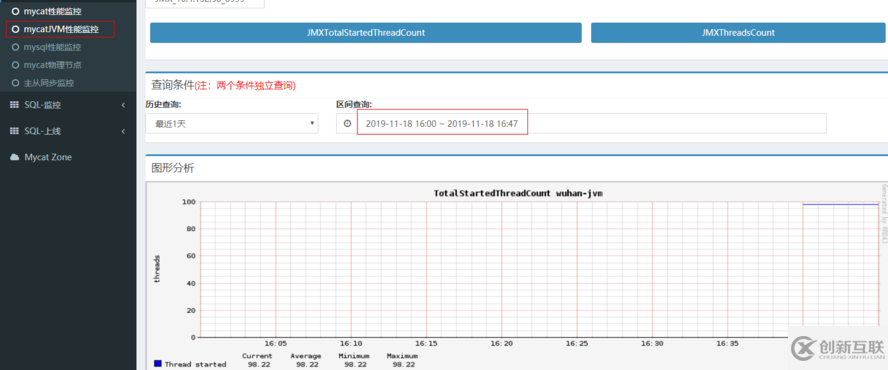
Task: Expand the SQL-监控 menu
Action: pos(68,105)
